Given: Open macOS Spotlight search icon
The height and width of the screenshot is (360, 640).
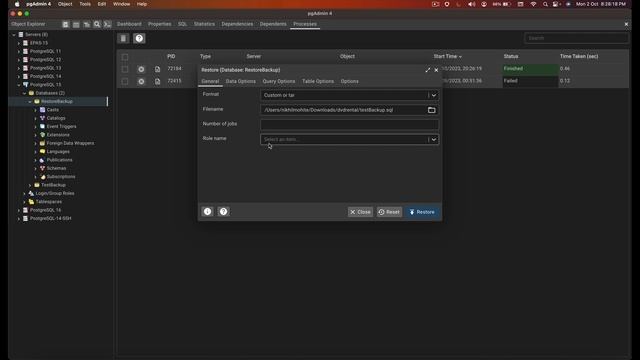Looking at the screenshot, I should (545, 4).
